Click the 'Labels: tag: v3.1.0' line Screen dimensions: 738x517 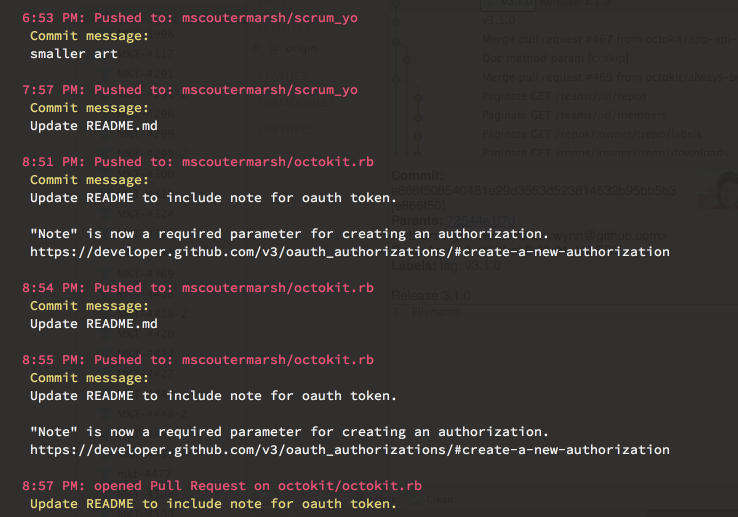pos(446,266)
